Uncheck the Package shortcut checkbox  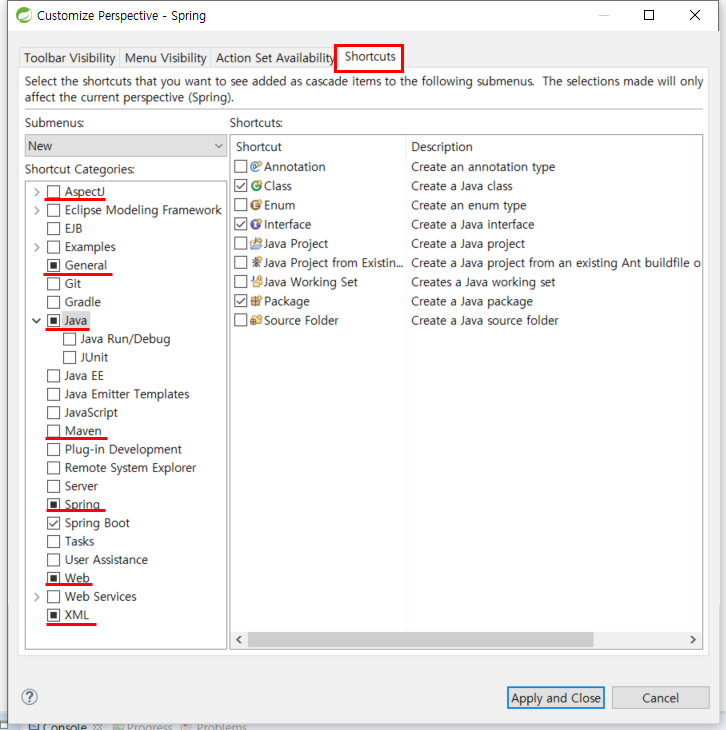(240, 301)
